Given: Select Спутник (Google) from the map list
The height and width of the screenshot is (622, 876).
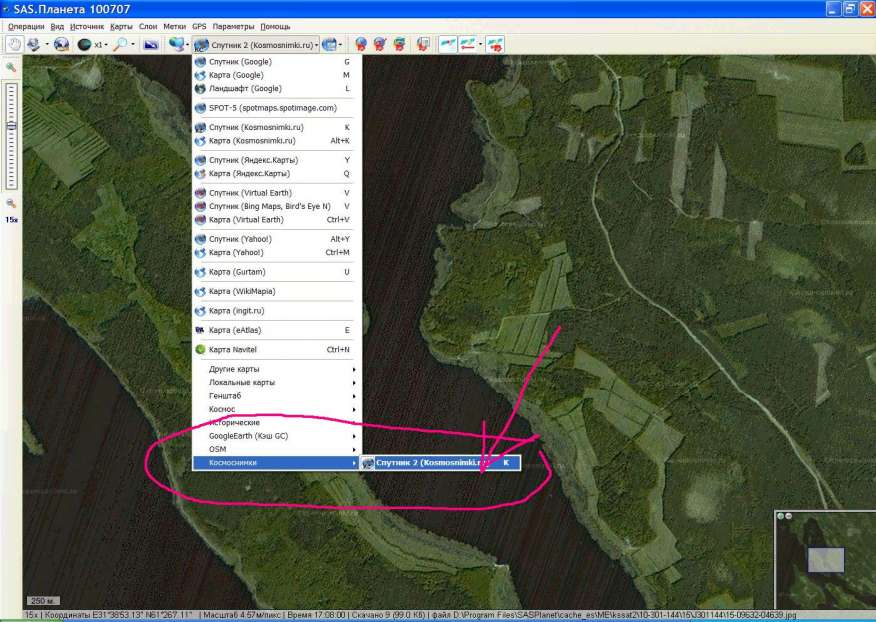Looking at the screenshot, I should 240,62.
